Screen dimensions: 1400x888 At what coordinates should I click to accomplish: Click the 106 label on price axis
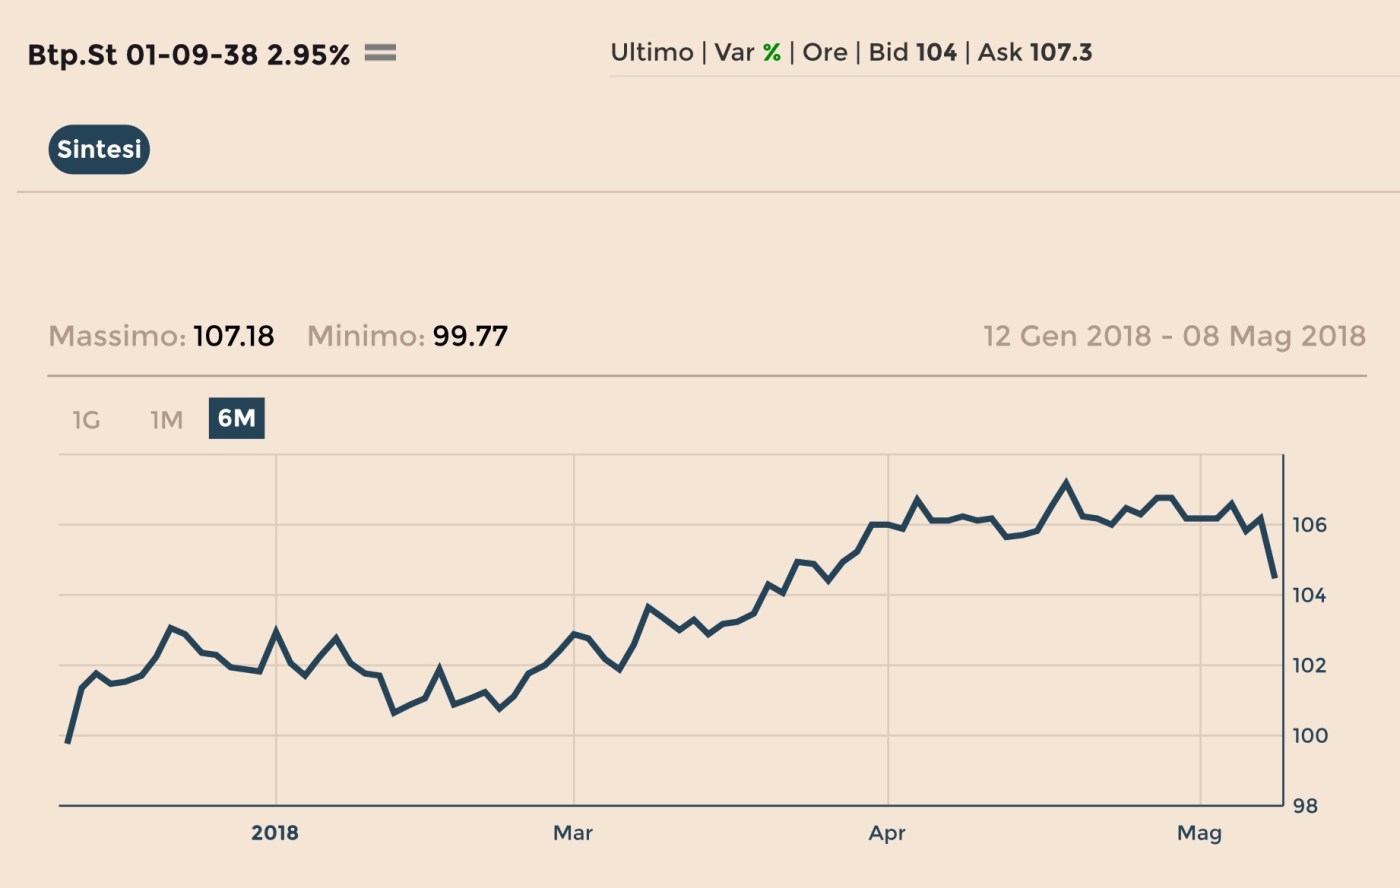coord(1308,525)
